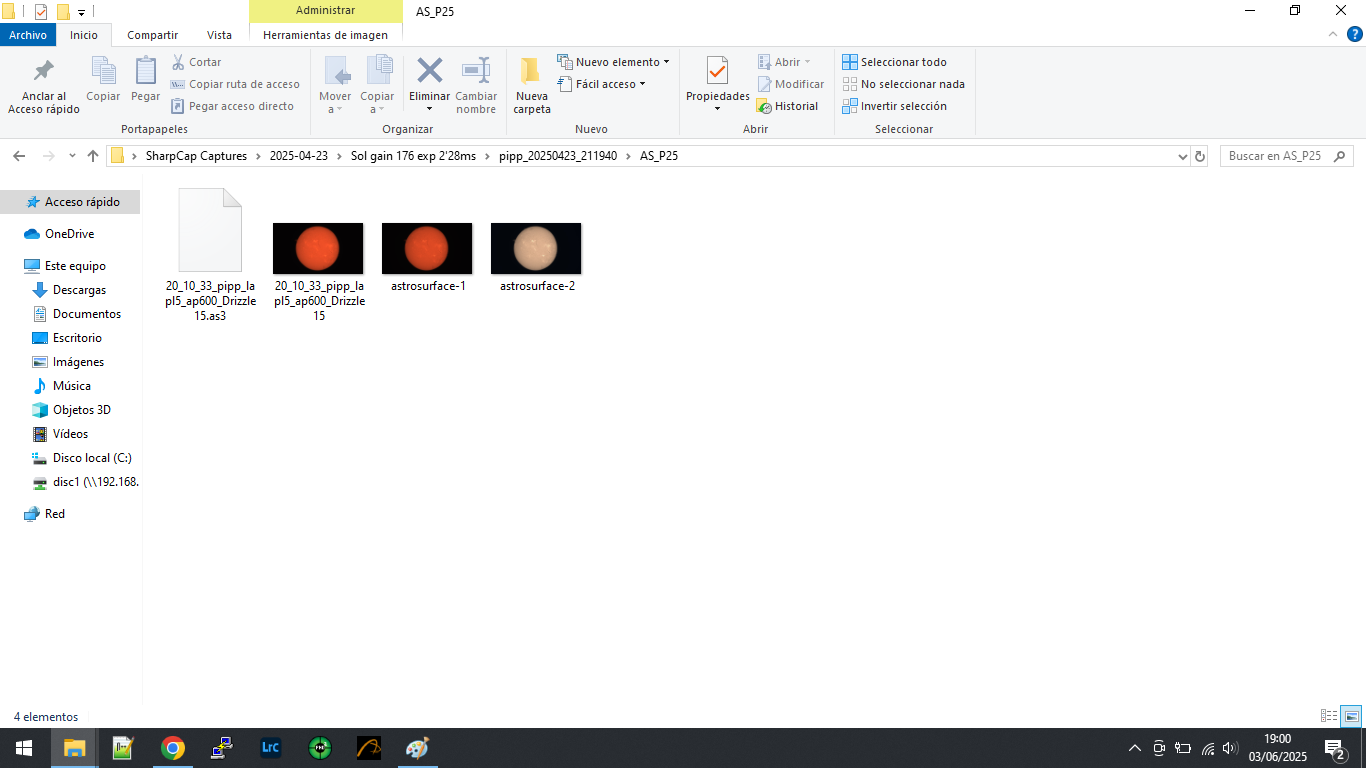Click Cortar in the clipboard group

(196, 62)
